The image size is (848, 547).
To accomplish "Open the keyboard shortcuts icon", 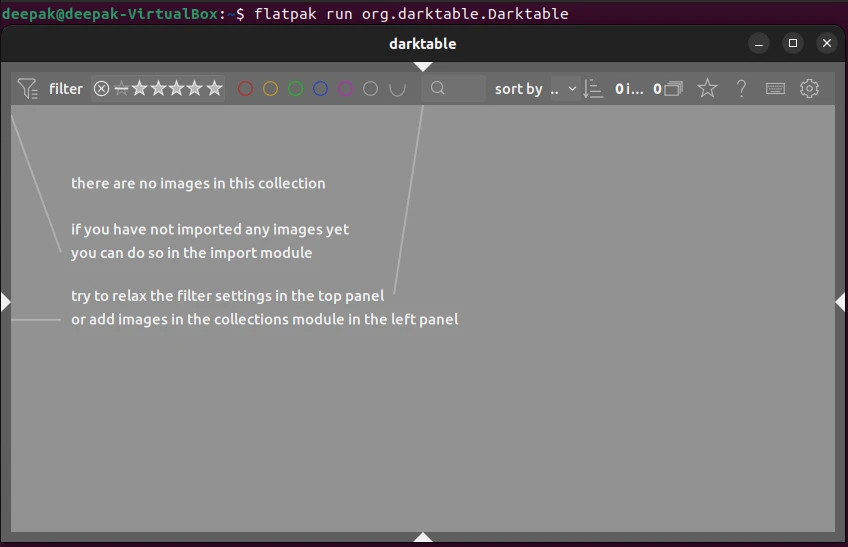I will tap(775, 89).
